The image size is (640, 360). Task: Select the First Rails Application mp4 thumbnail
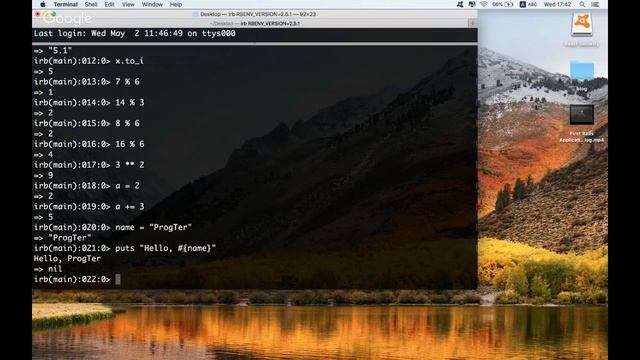point(582,115)
